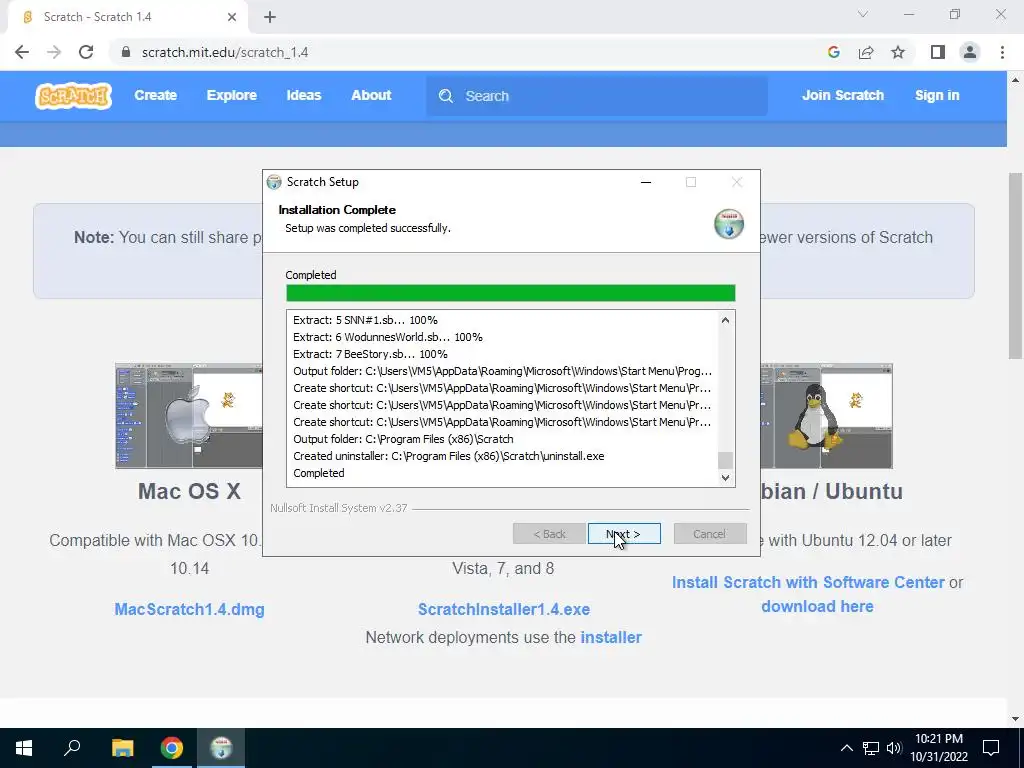Select 'Output folder: C:\Program Files (x86)\Scratch' line
Viewport: 1024px width, 768px height.
coord(403,439)
